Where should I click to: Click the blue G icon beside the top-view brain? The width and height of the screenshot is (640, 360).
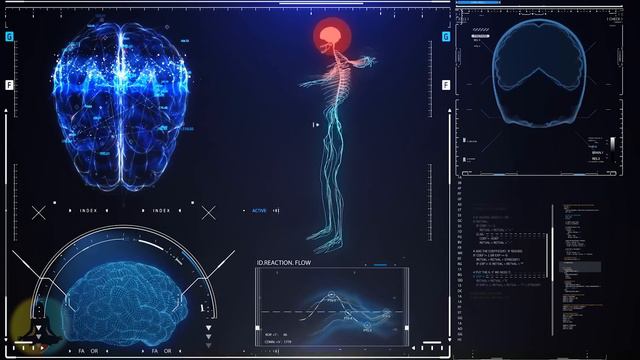coord(9,37)
